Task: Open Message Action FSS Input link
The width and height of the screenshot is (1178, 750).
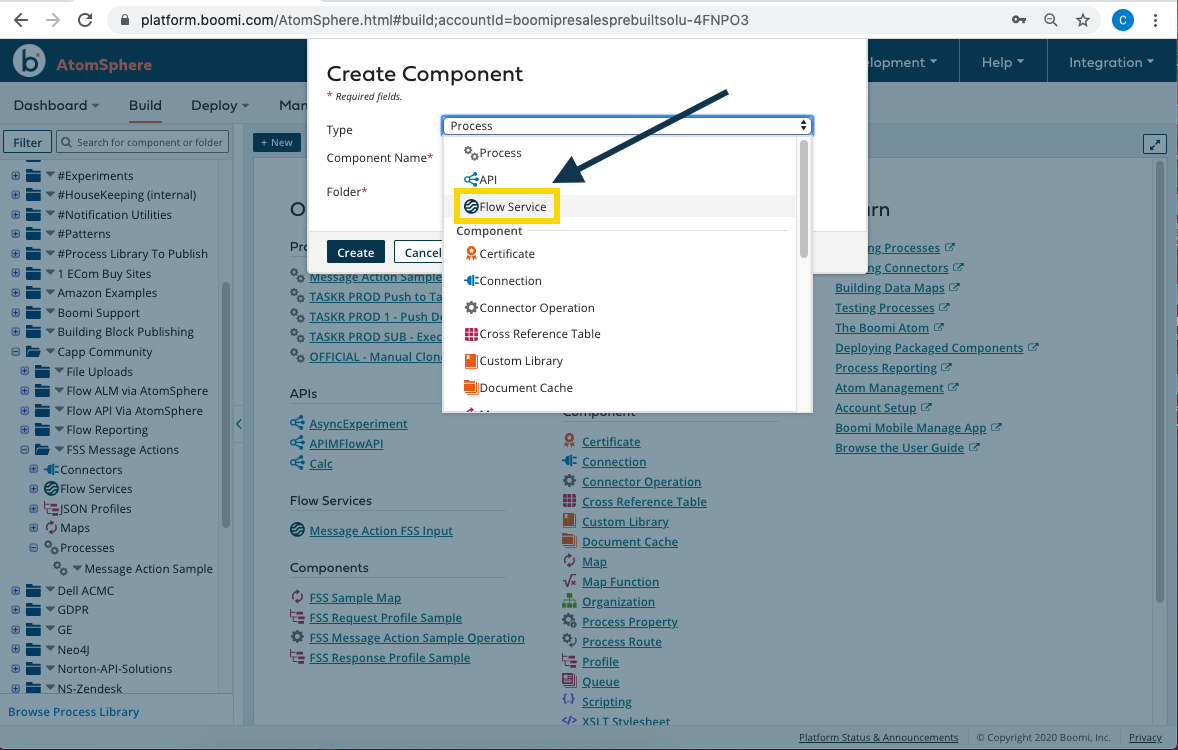Action: point(381,531)
